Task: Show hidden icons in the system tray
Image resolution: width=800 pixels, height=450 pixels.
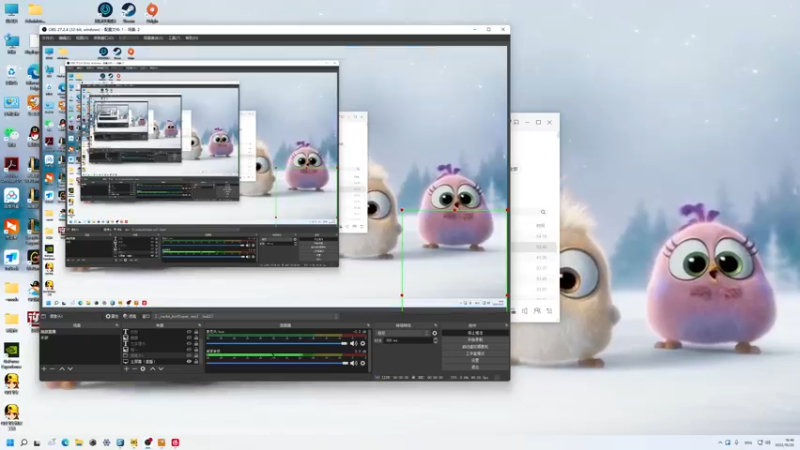Action: 720,442
